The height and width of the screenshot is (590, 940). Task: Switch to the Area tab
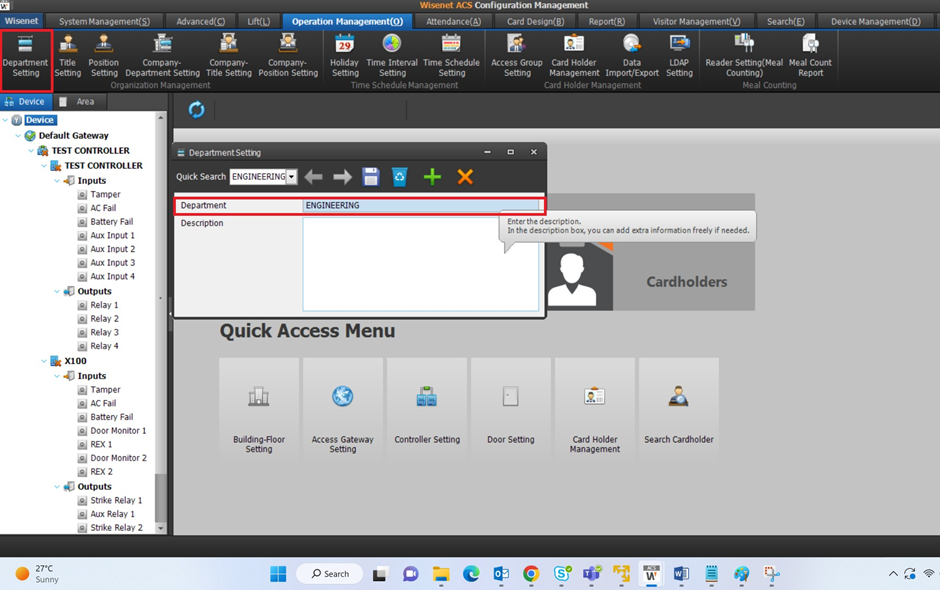tap(78, 101)
